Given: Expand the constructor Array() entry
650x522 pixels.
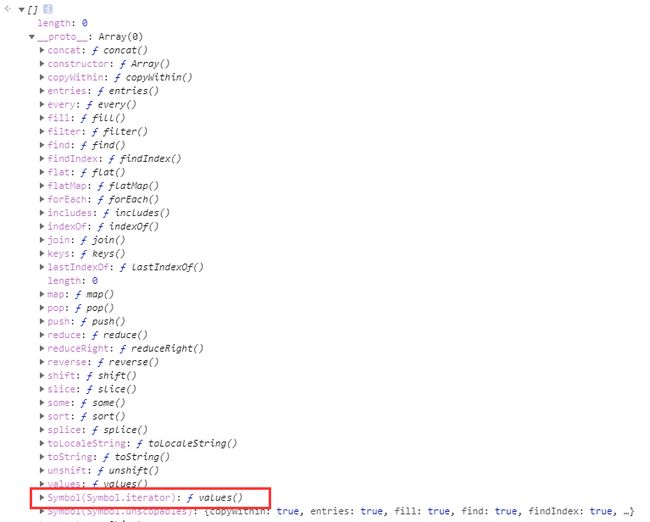Looking at the screenshot, I should click(42, 64).
